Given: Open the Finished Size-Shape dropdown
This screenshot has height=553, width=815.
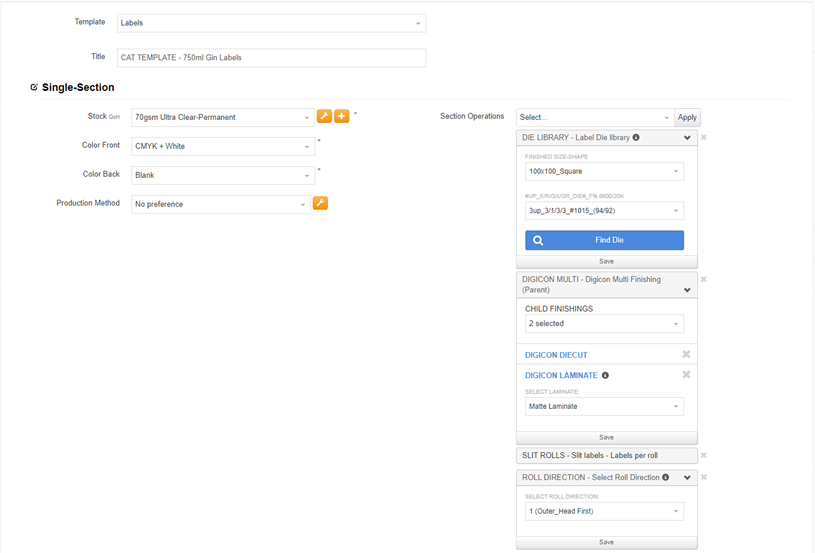Looking at the screenshot, I should 604,172.
